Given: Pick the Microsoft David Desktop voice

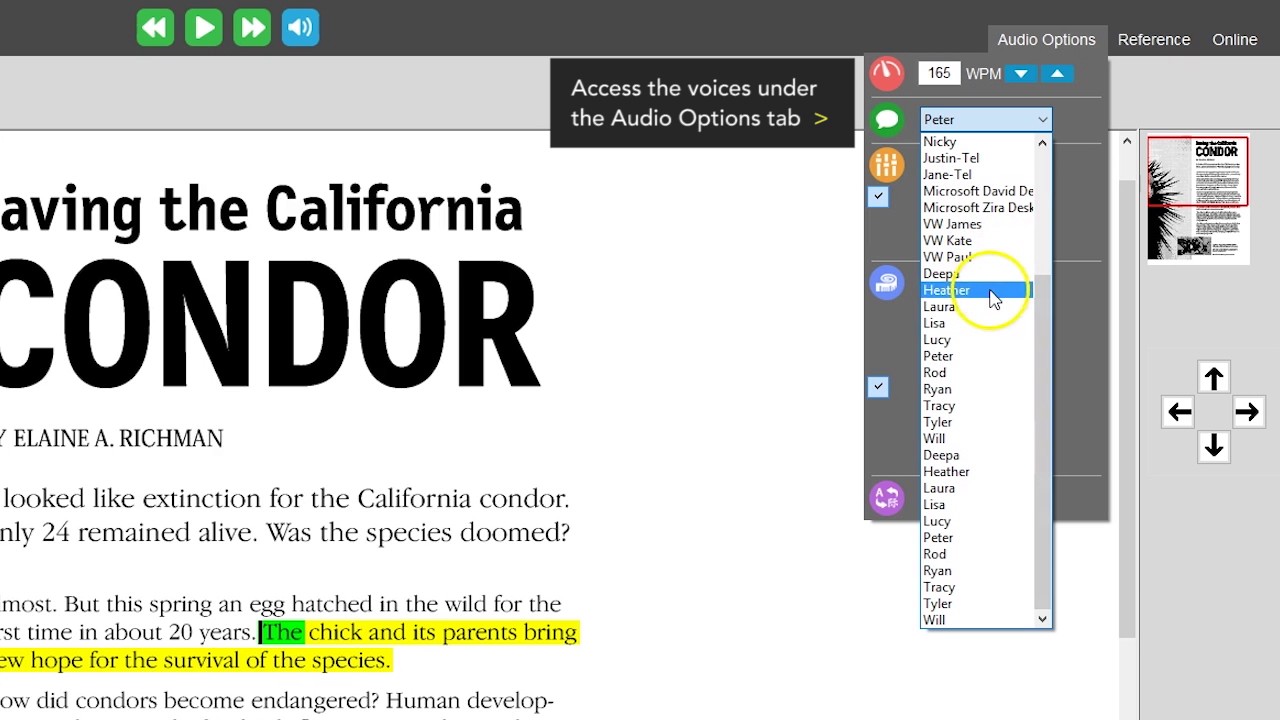Looking at the screenshot, I should pyautogui.click(x=977, y=191).
